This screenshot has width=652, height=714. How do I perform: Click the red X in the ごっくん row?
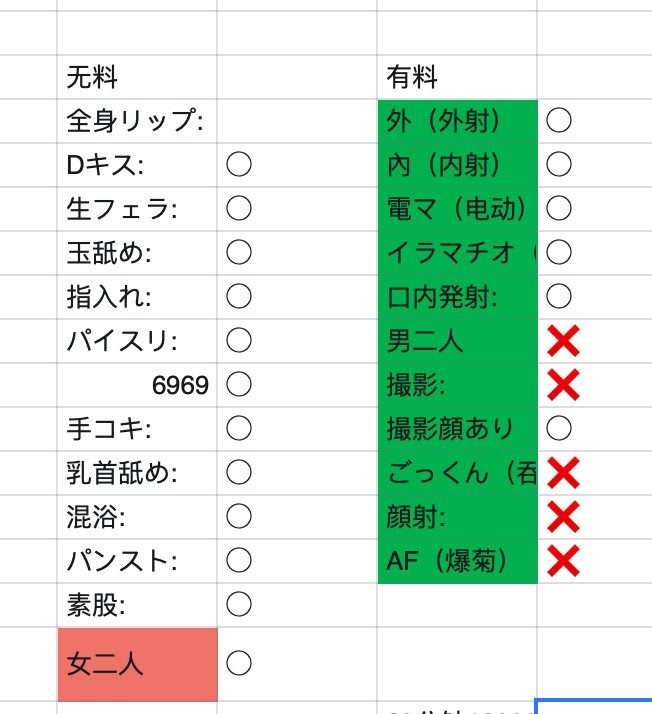(x=563, y=473)
